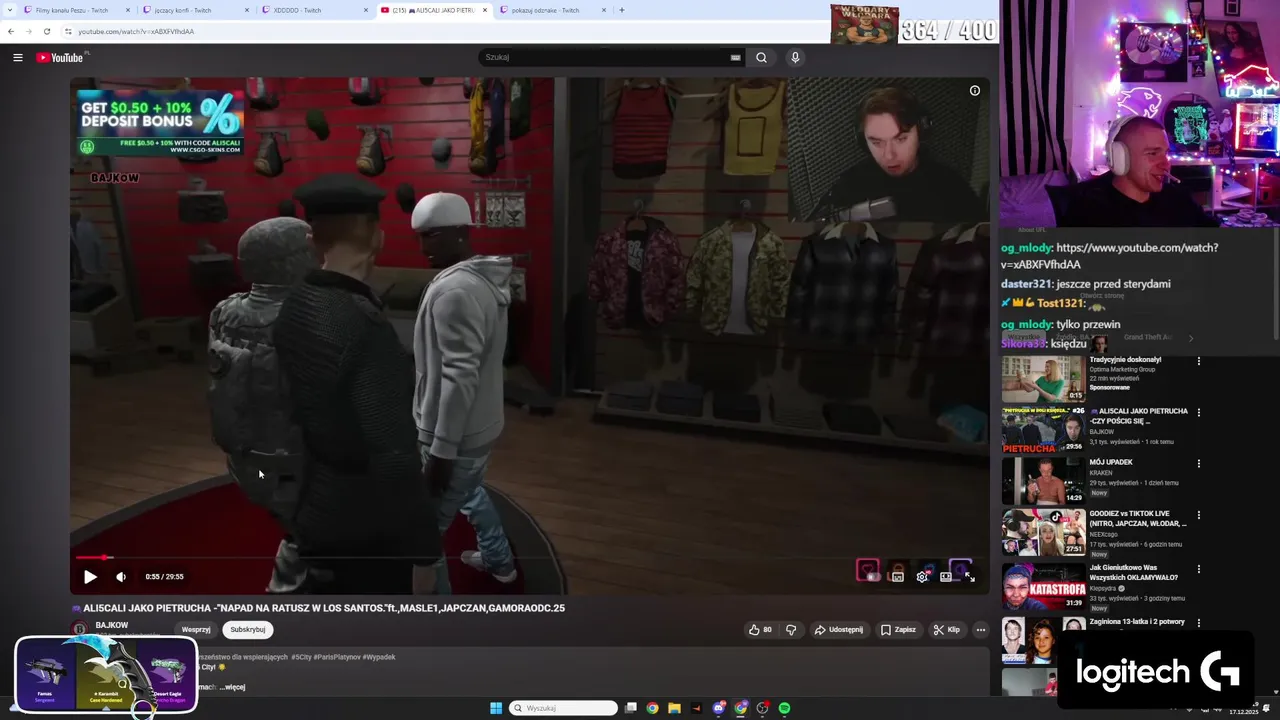Open options menu for GOODIEZ vs TIKTOK

tap(1199, 515)
